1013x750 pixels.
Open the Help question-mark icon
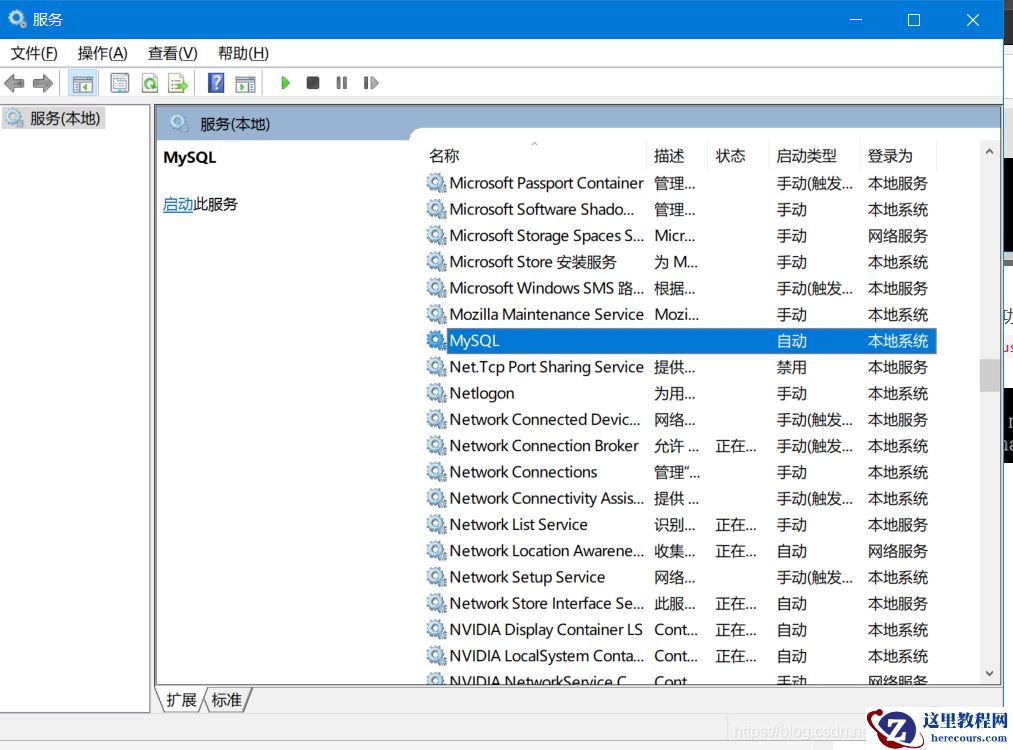[216, 83]
